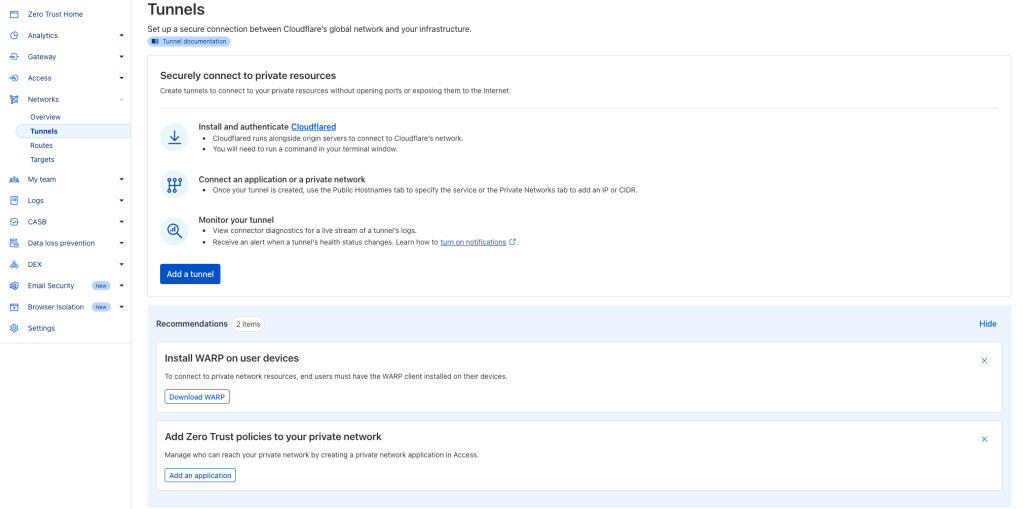Image resolution: width=1024 pixels, height=509 pixels.
Task: Go to Zero Trust Home
Action: click(55, 14)
